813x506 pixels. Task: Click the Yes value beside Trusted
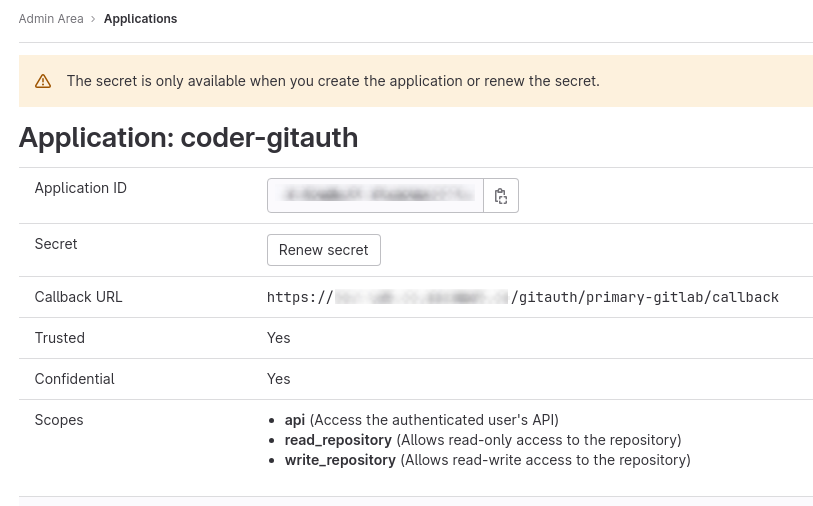point(279,338)
